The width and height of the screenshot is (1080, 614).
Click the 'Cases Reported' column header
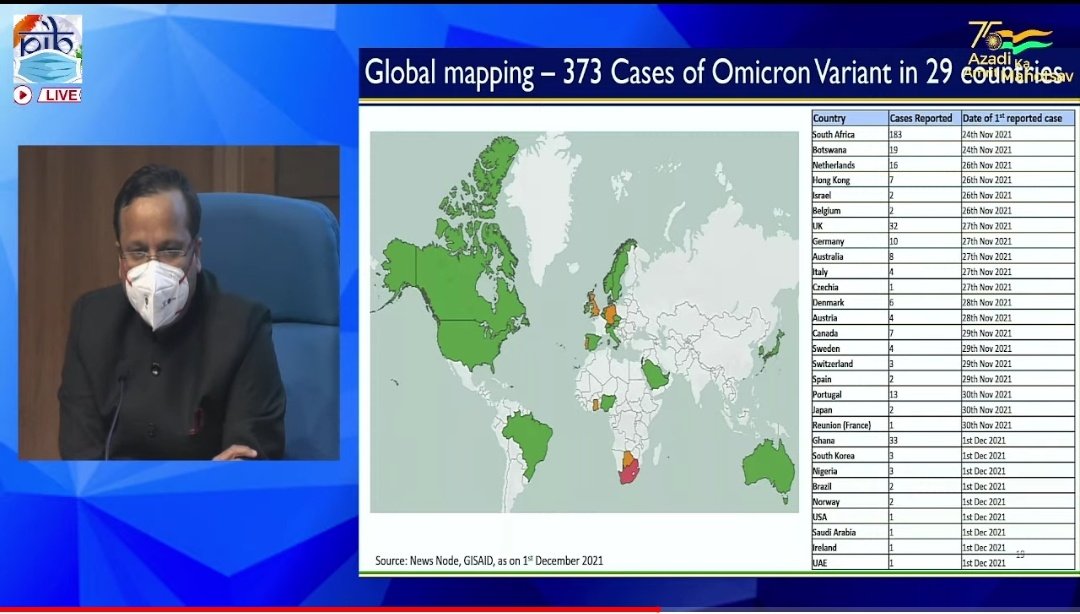coord(925,118)
